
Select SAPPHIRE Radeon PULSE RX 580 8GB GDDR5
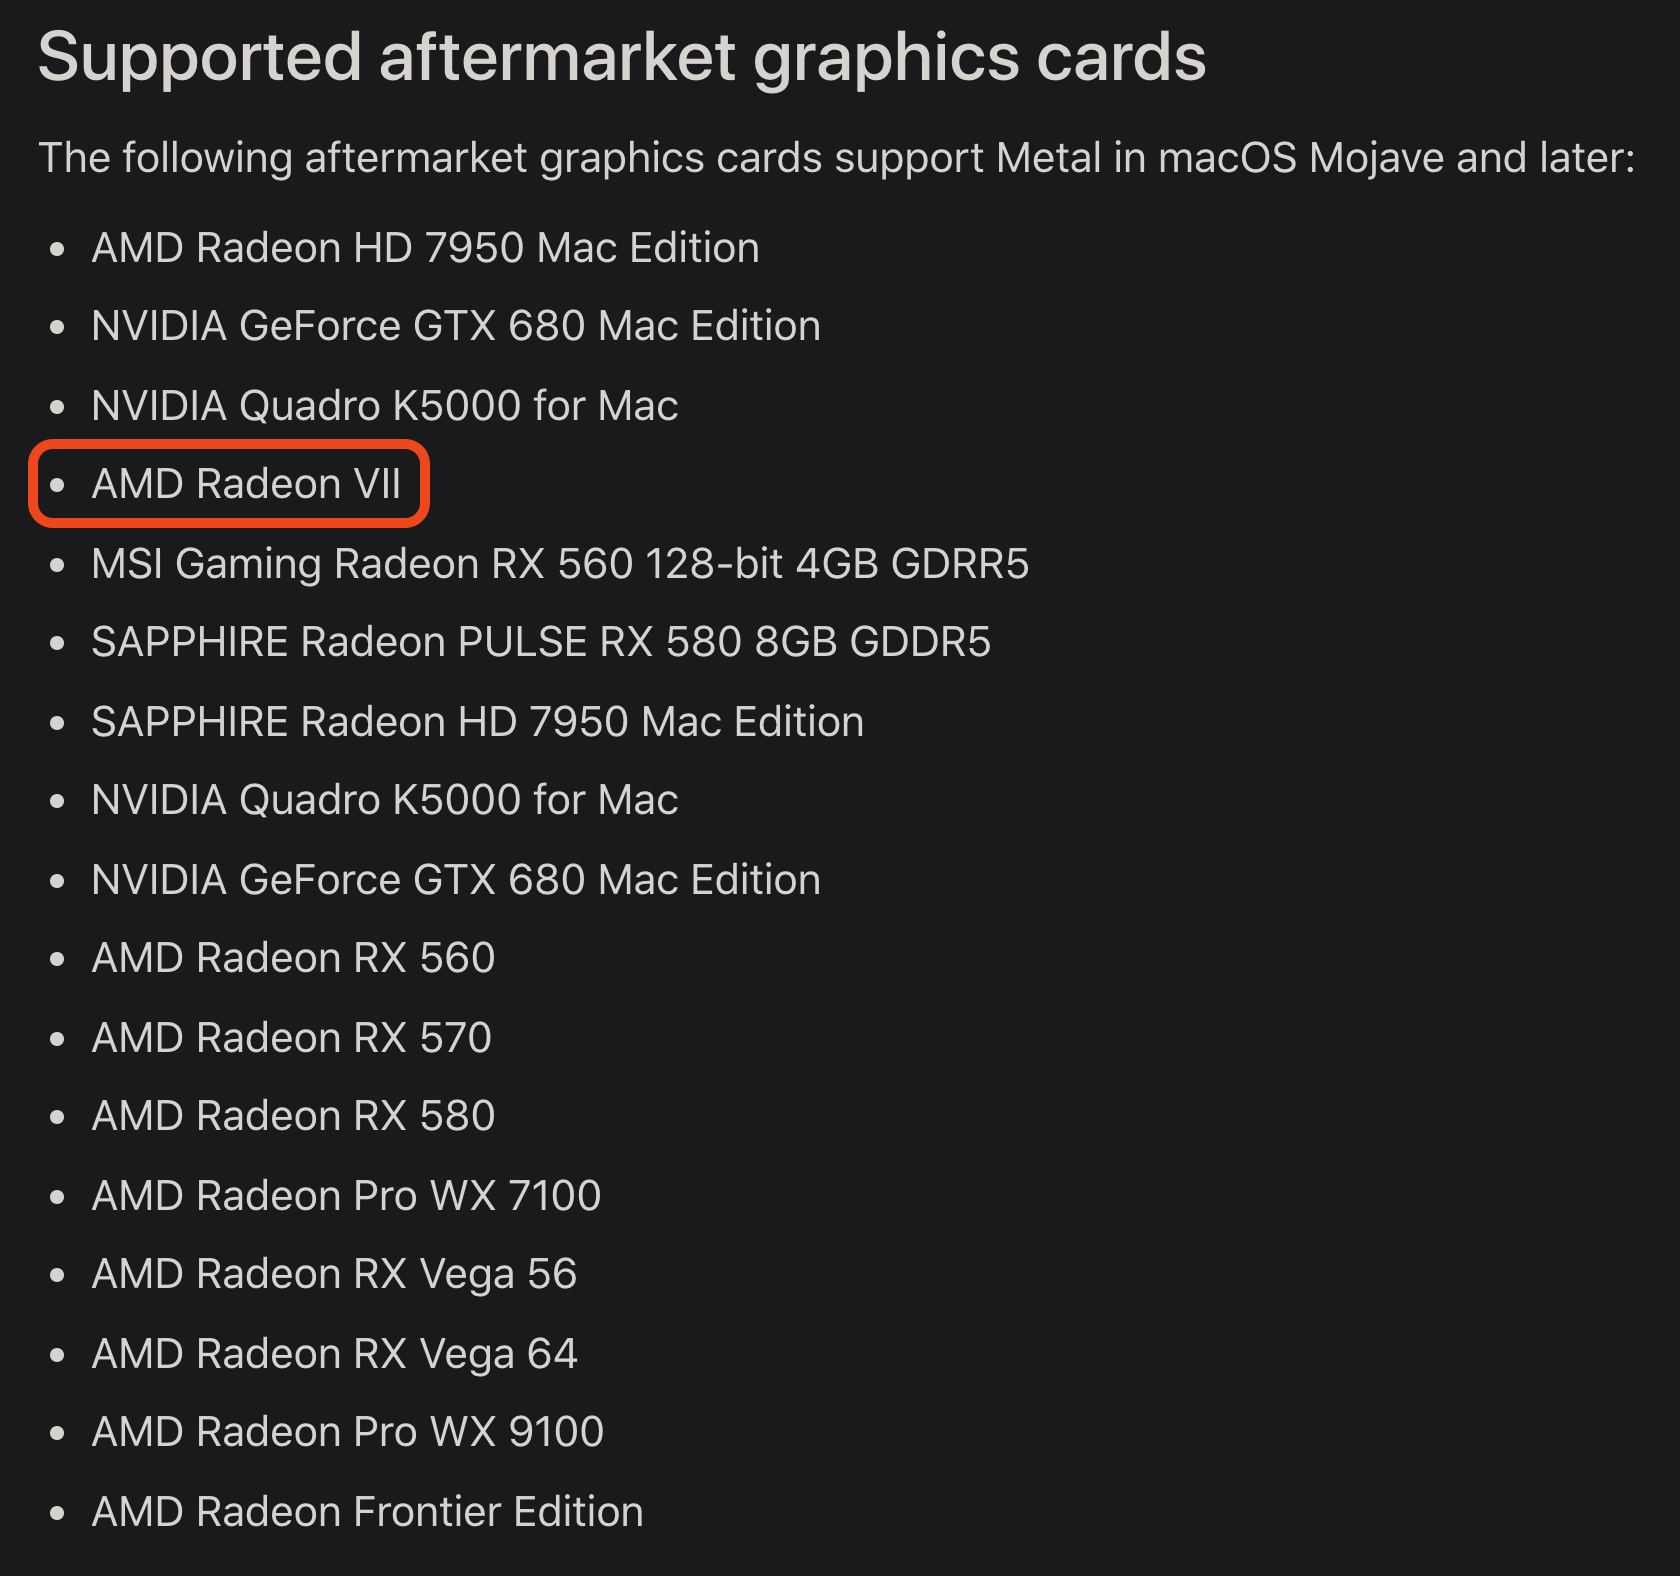[x=541, y=642]
